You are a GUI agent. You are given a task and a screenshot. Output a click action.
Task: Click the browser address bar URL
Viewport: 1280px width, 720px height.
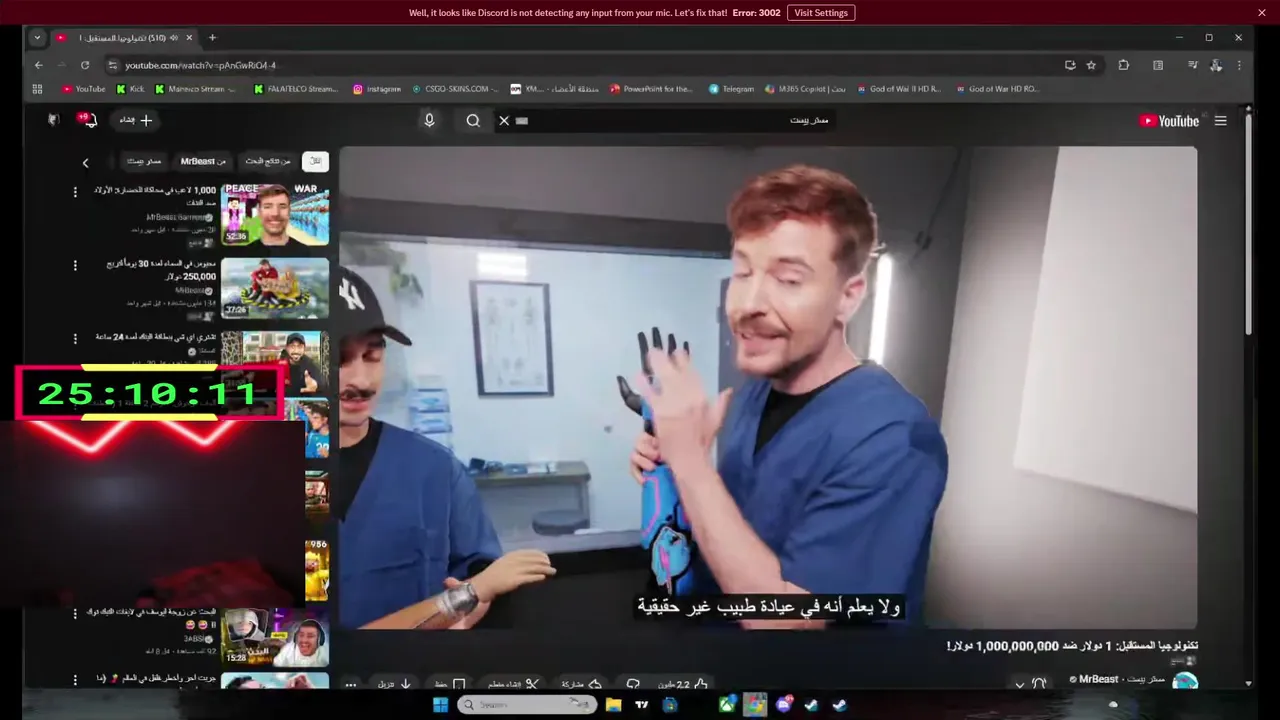coord(200,65)
